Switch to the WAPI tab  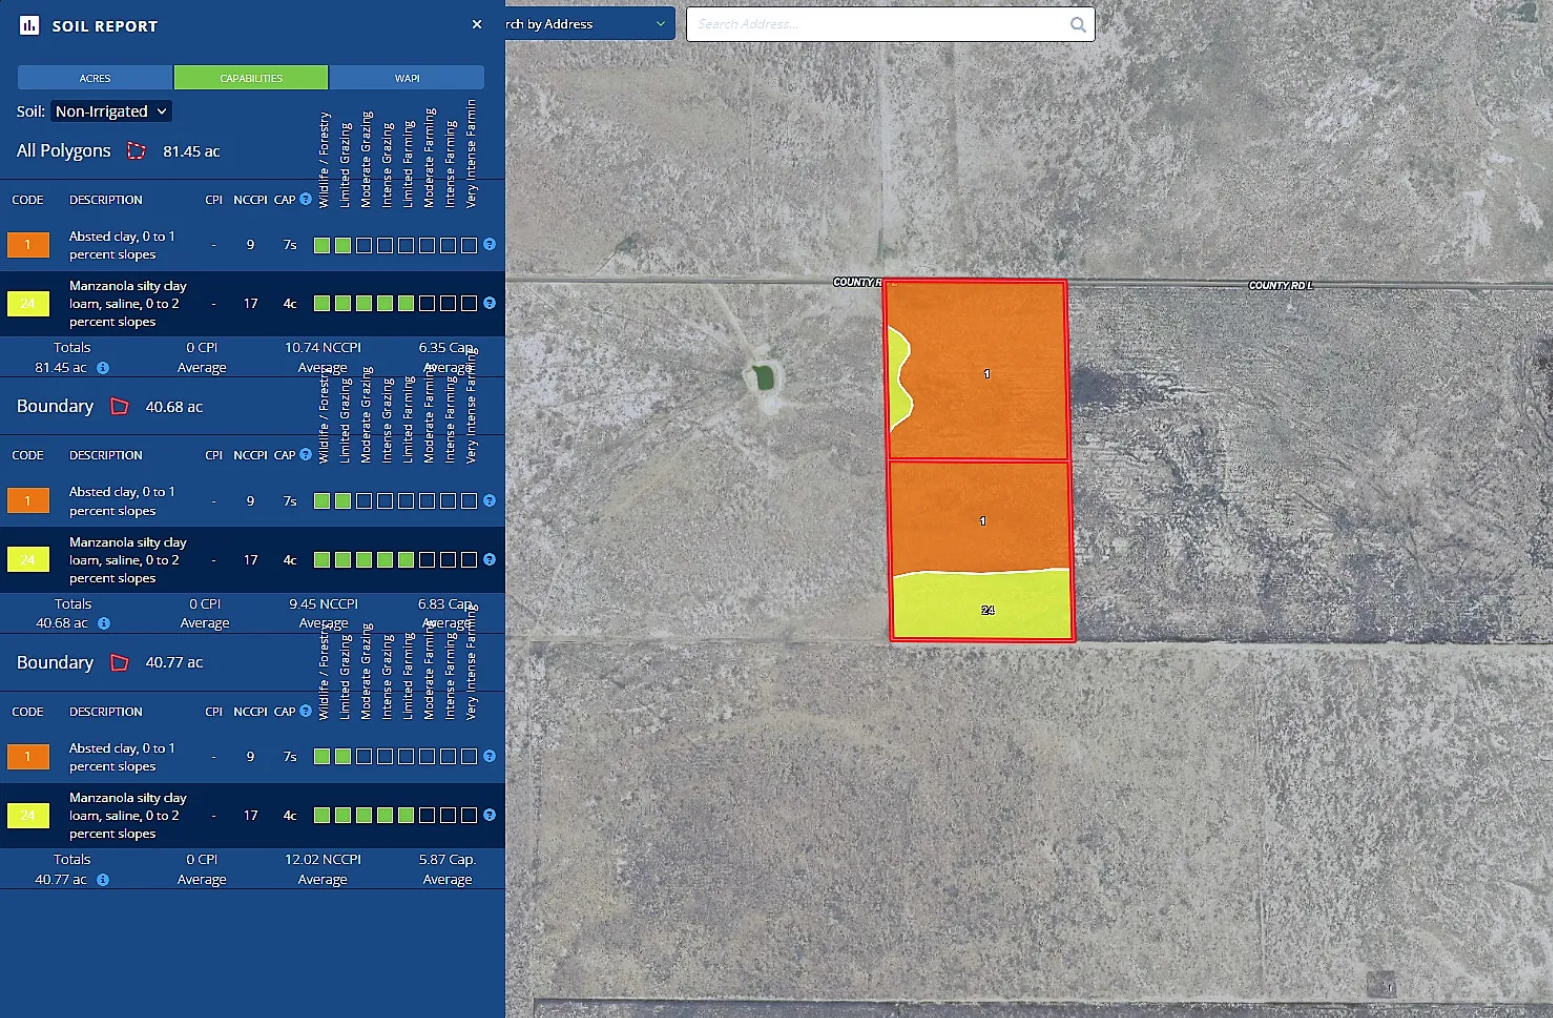[x=407, y=78]
